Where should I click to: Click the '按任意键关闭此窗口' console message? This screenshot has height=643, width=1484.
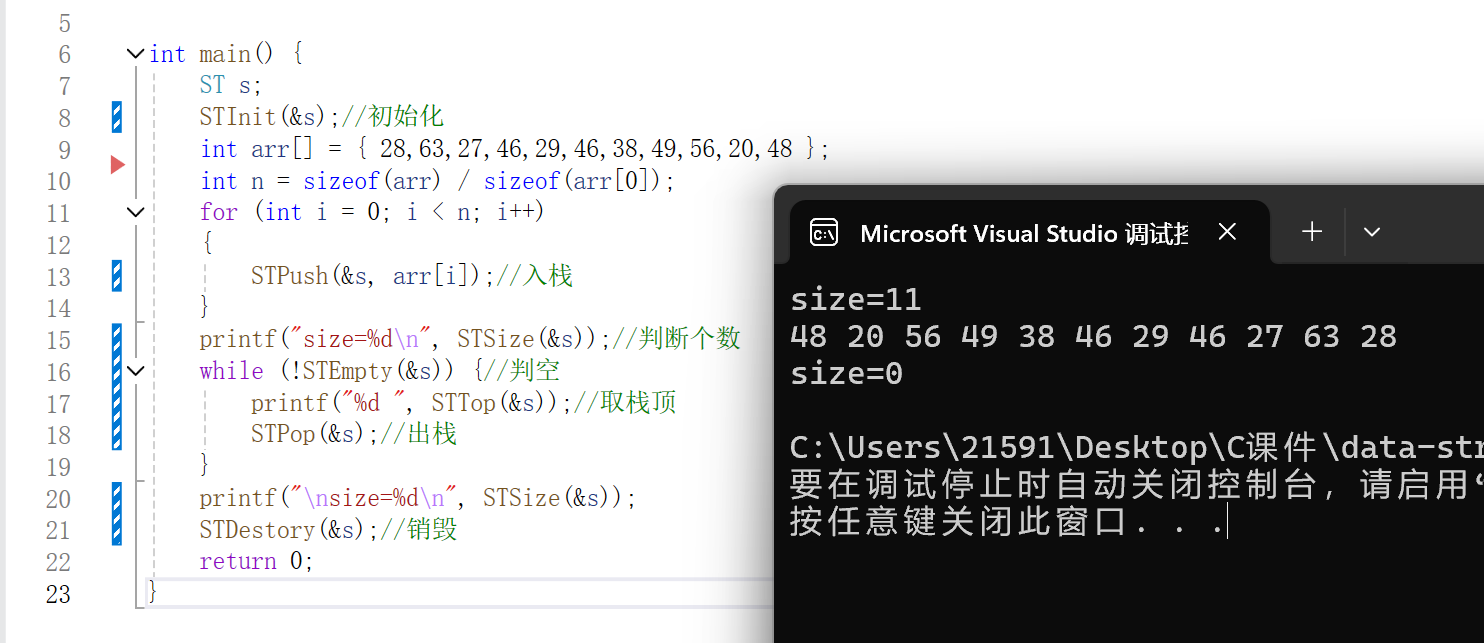point(1007,521)
